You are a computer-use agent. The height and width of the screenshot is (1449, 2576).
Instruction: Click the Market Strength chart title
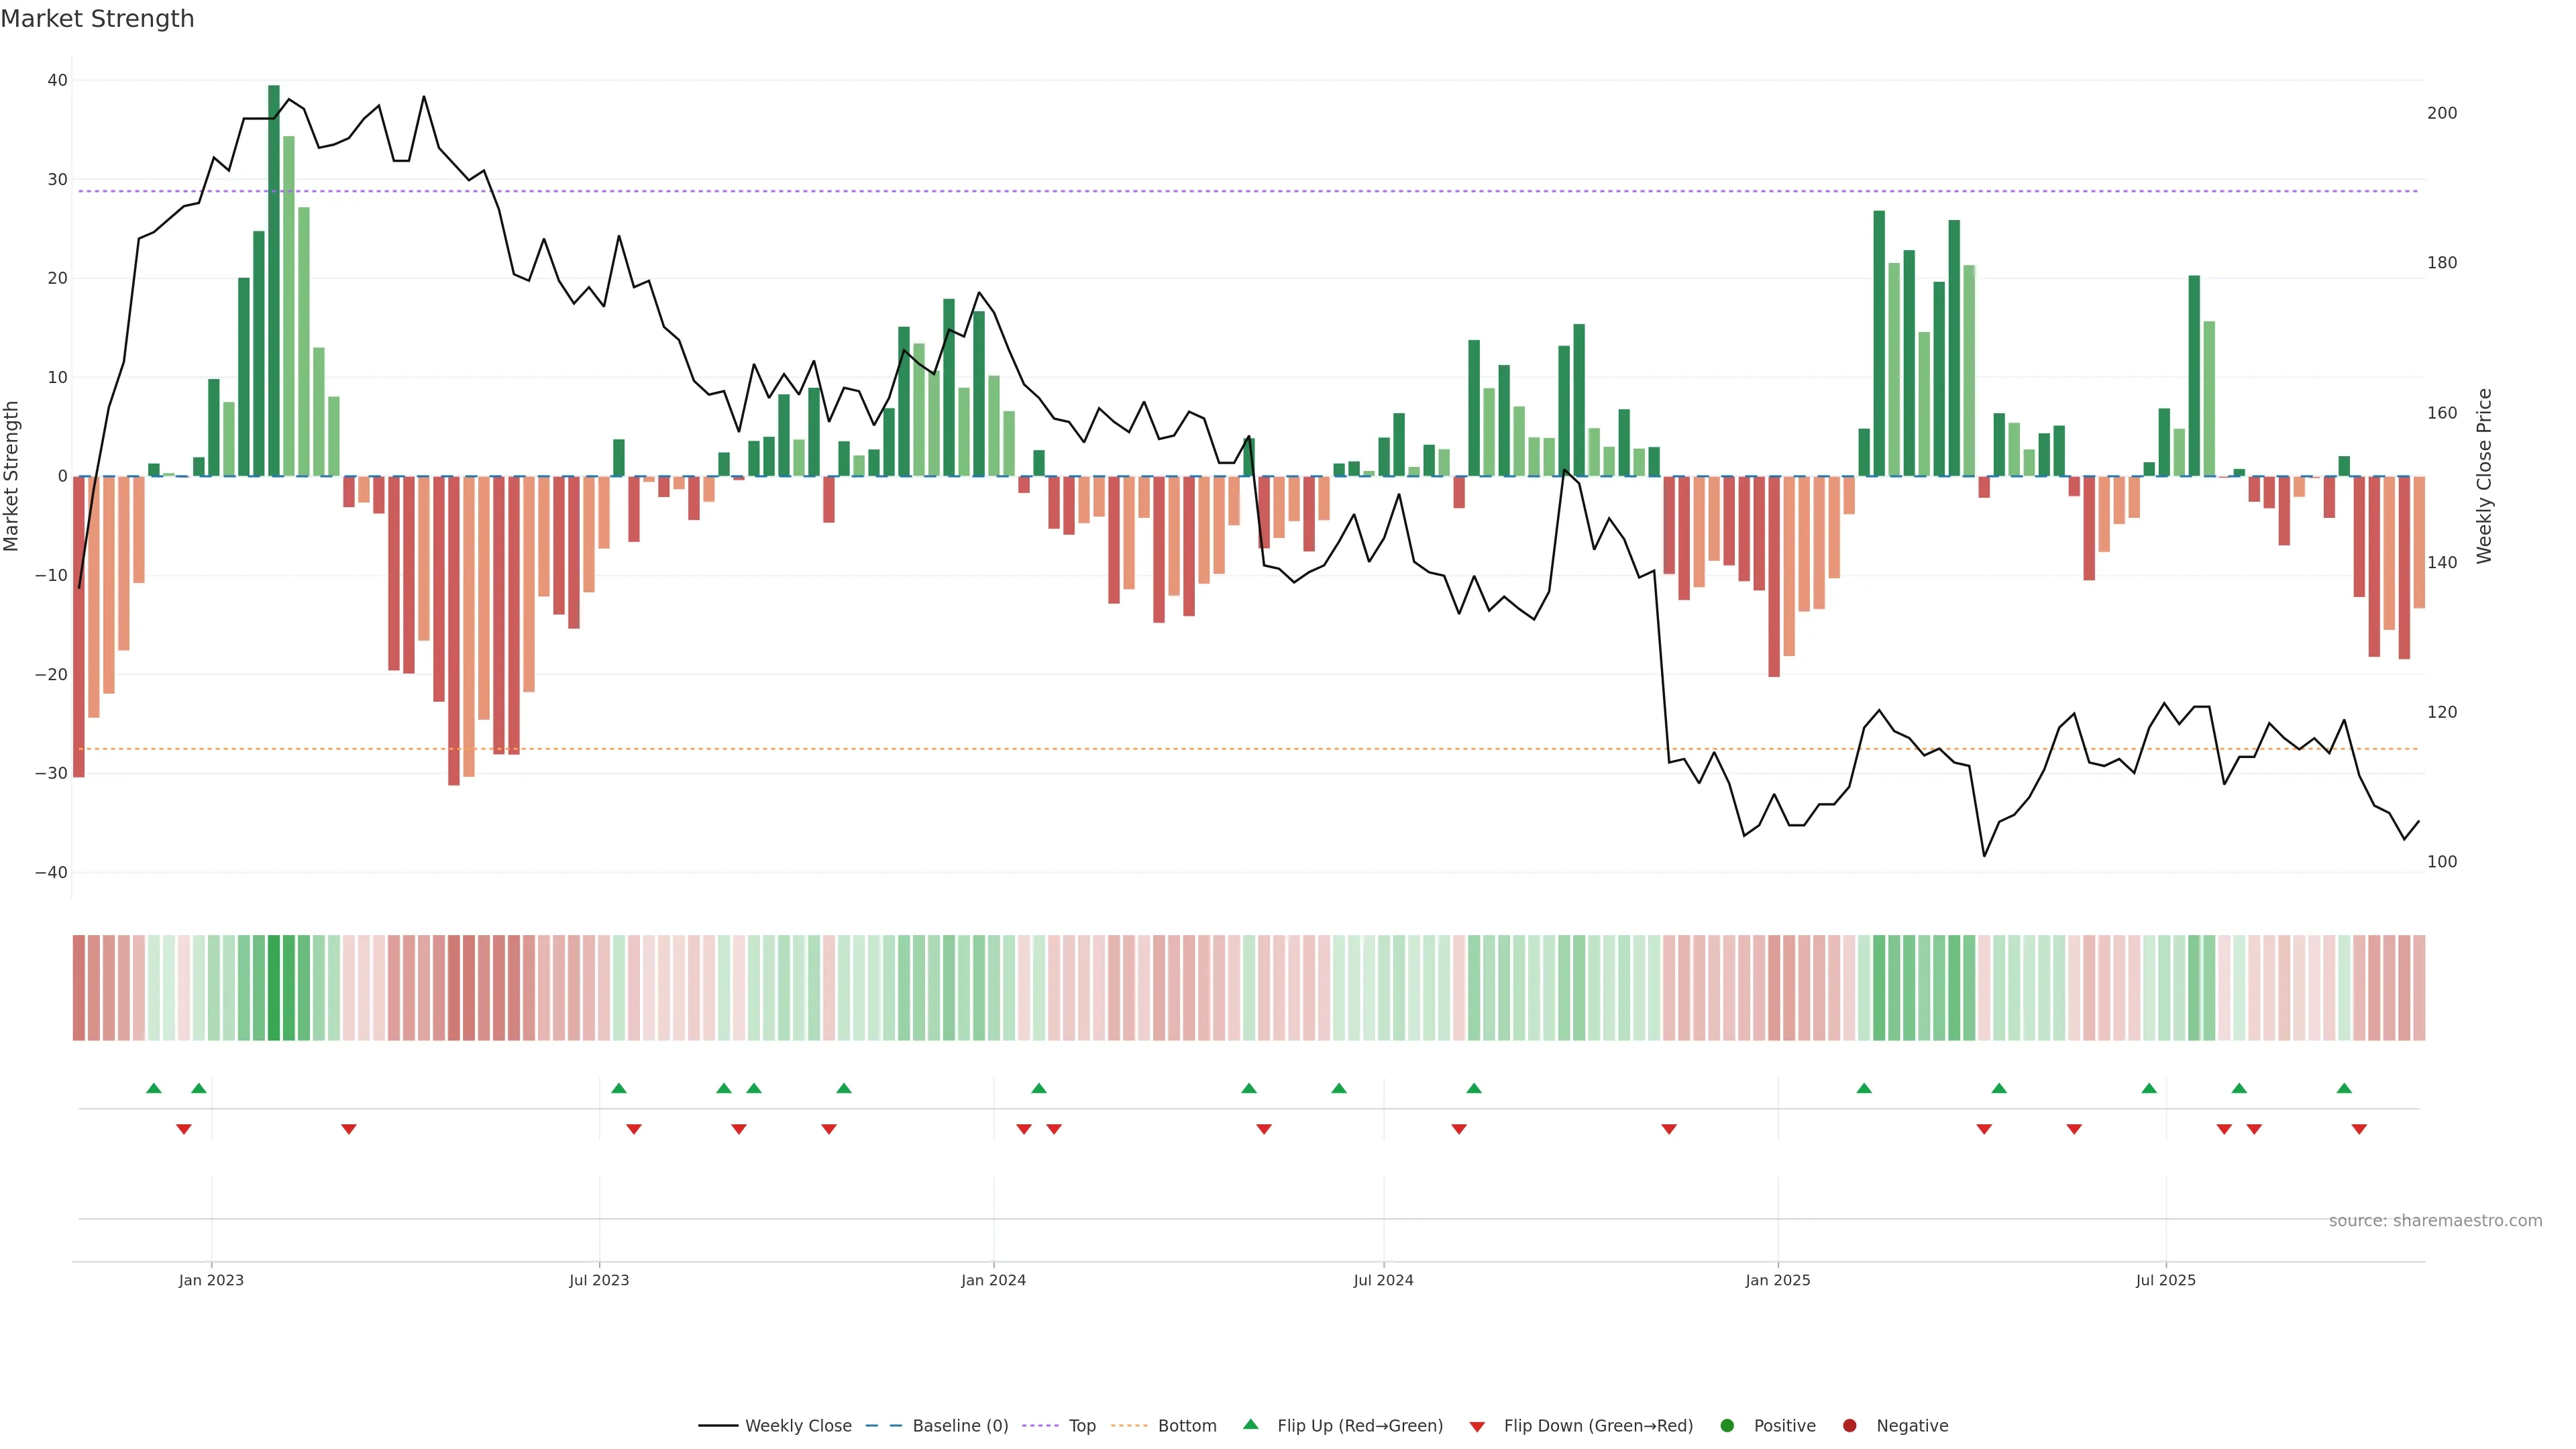point(97,19)
